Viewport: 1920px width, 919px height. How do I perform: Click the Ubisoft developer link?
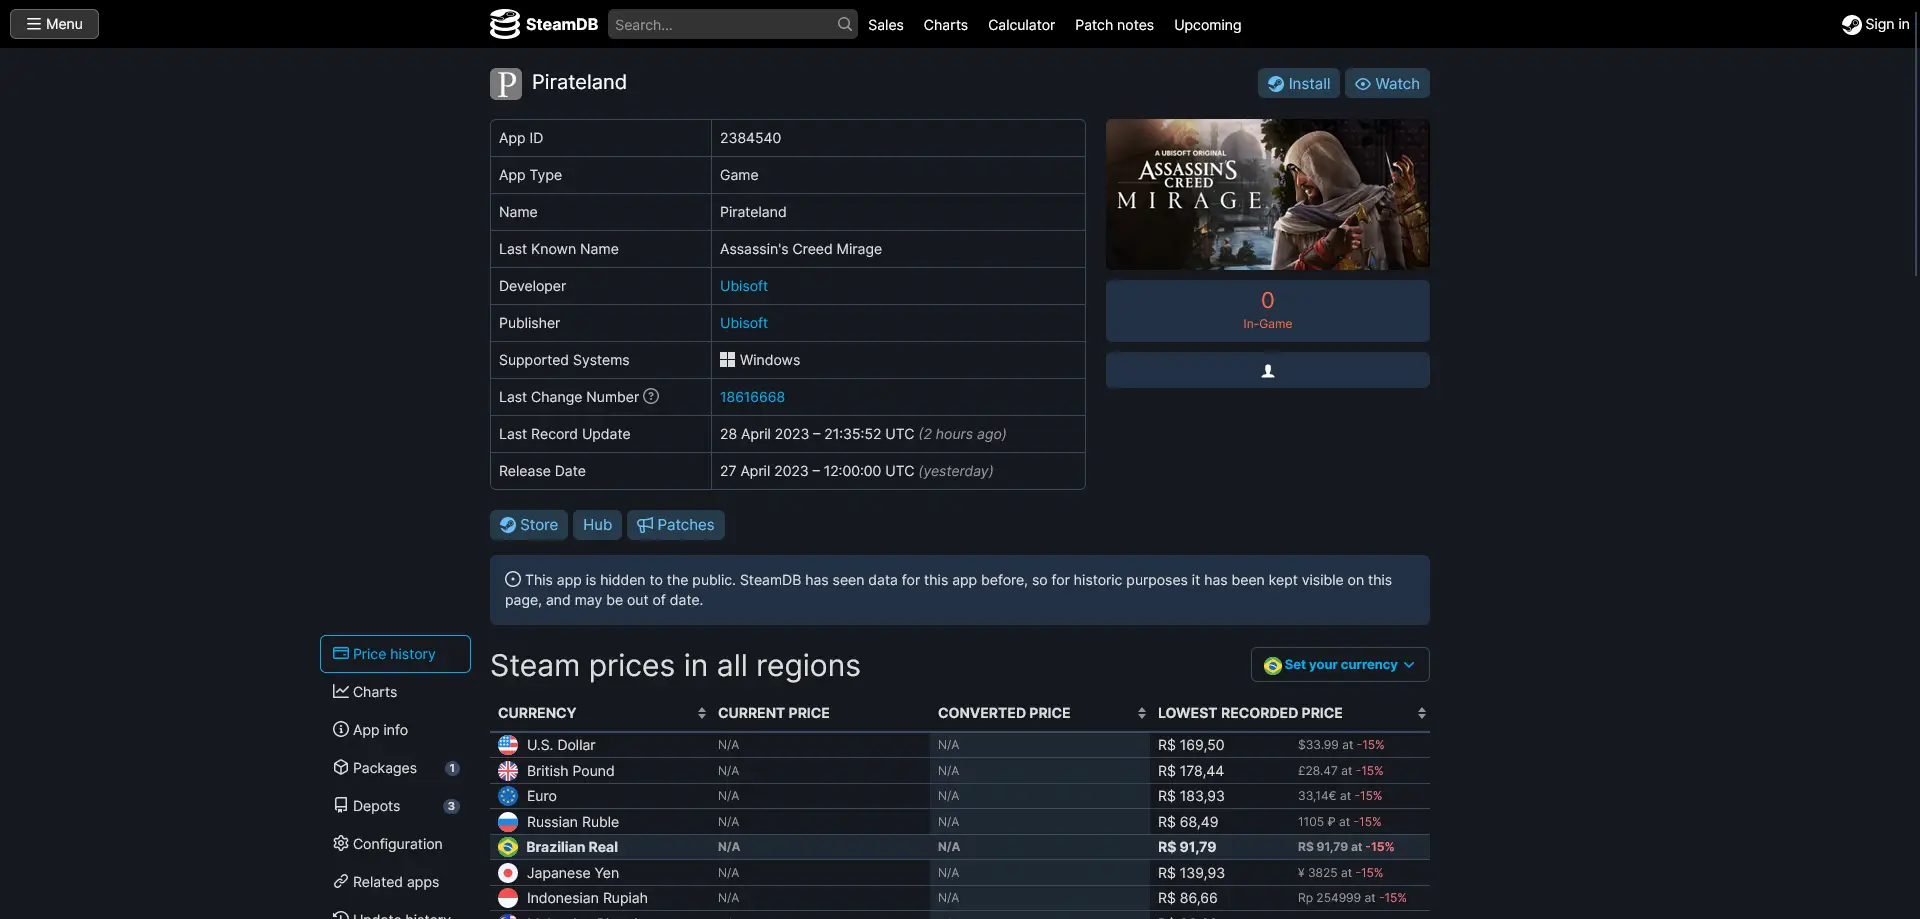click(x=744, y=286)
